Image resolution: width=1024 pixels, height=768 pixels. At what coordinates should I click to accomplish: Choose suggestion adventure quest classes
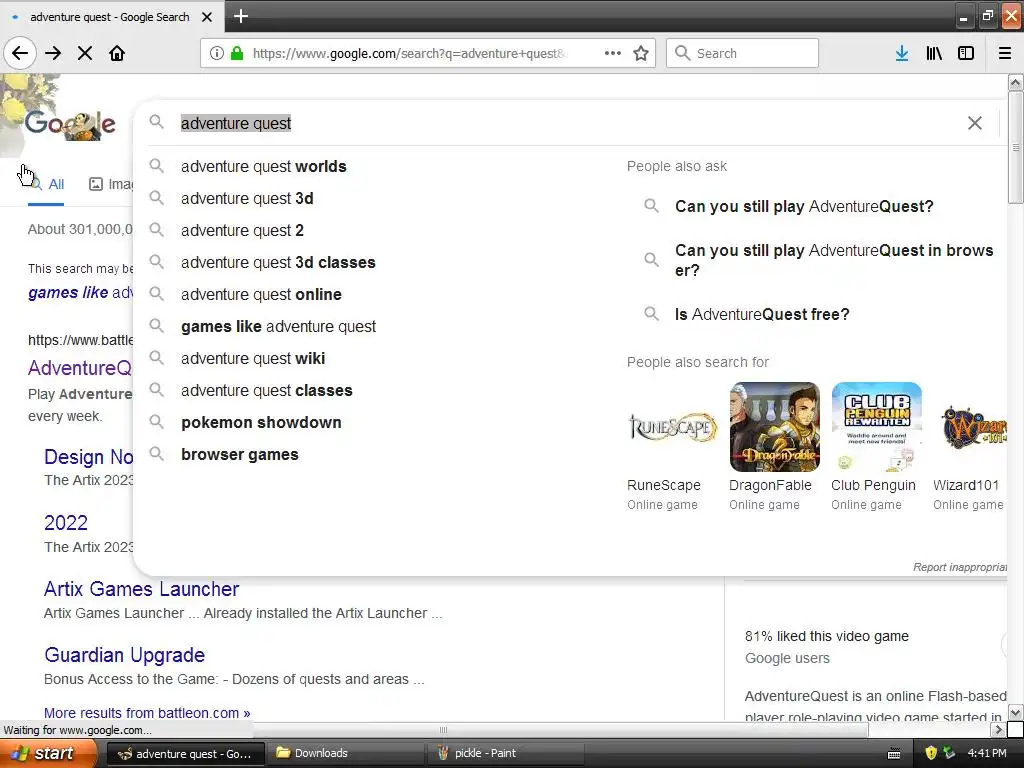tap(266, 391)
